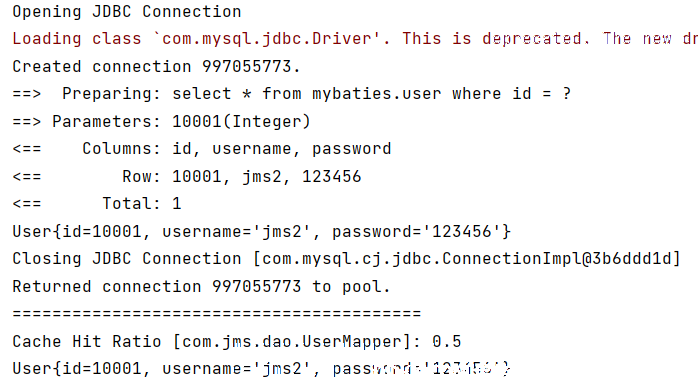This screenshot has width=698, height=382.
Task: Click 'Returned connection 997055773 to pool.' line
Action: pos(201,287)
